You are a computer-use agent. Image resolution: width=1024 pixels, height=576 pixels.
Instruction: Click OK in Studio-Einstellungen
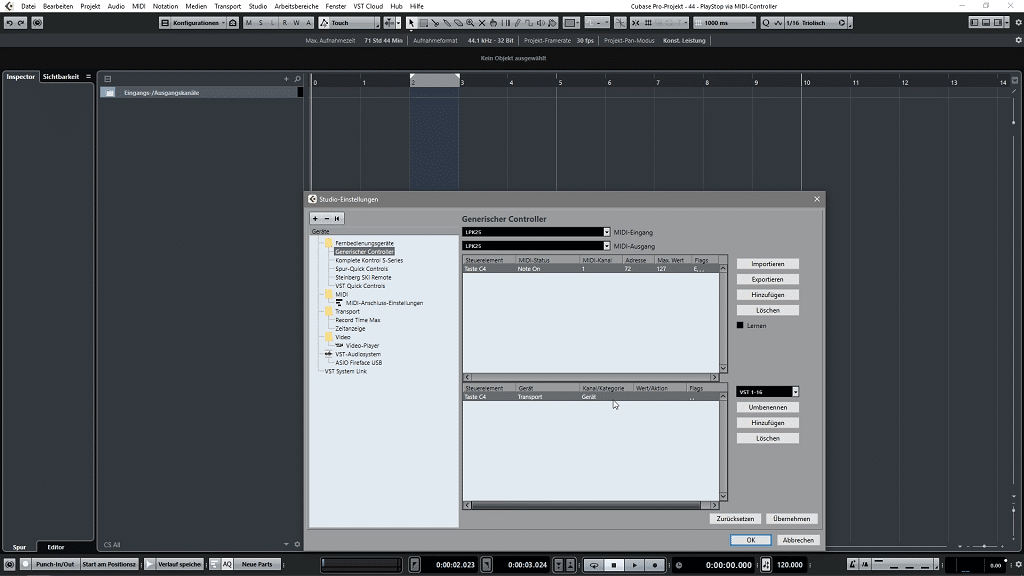[750, 540]
